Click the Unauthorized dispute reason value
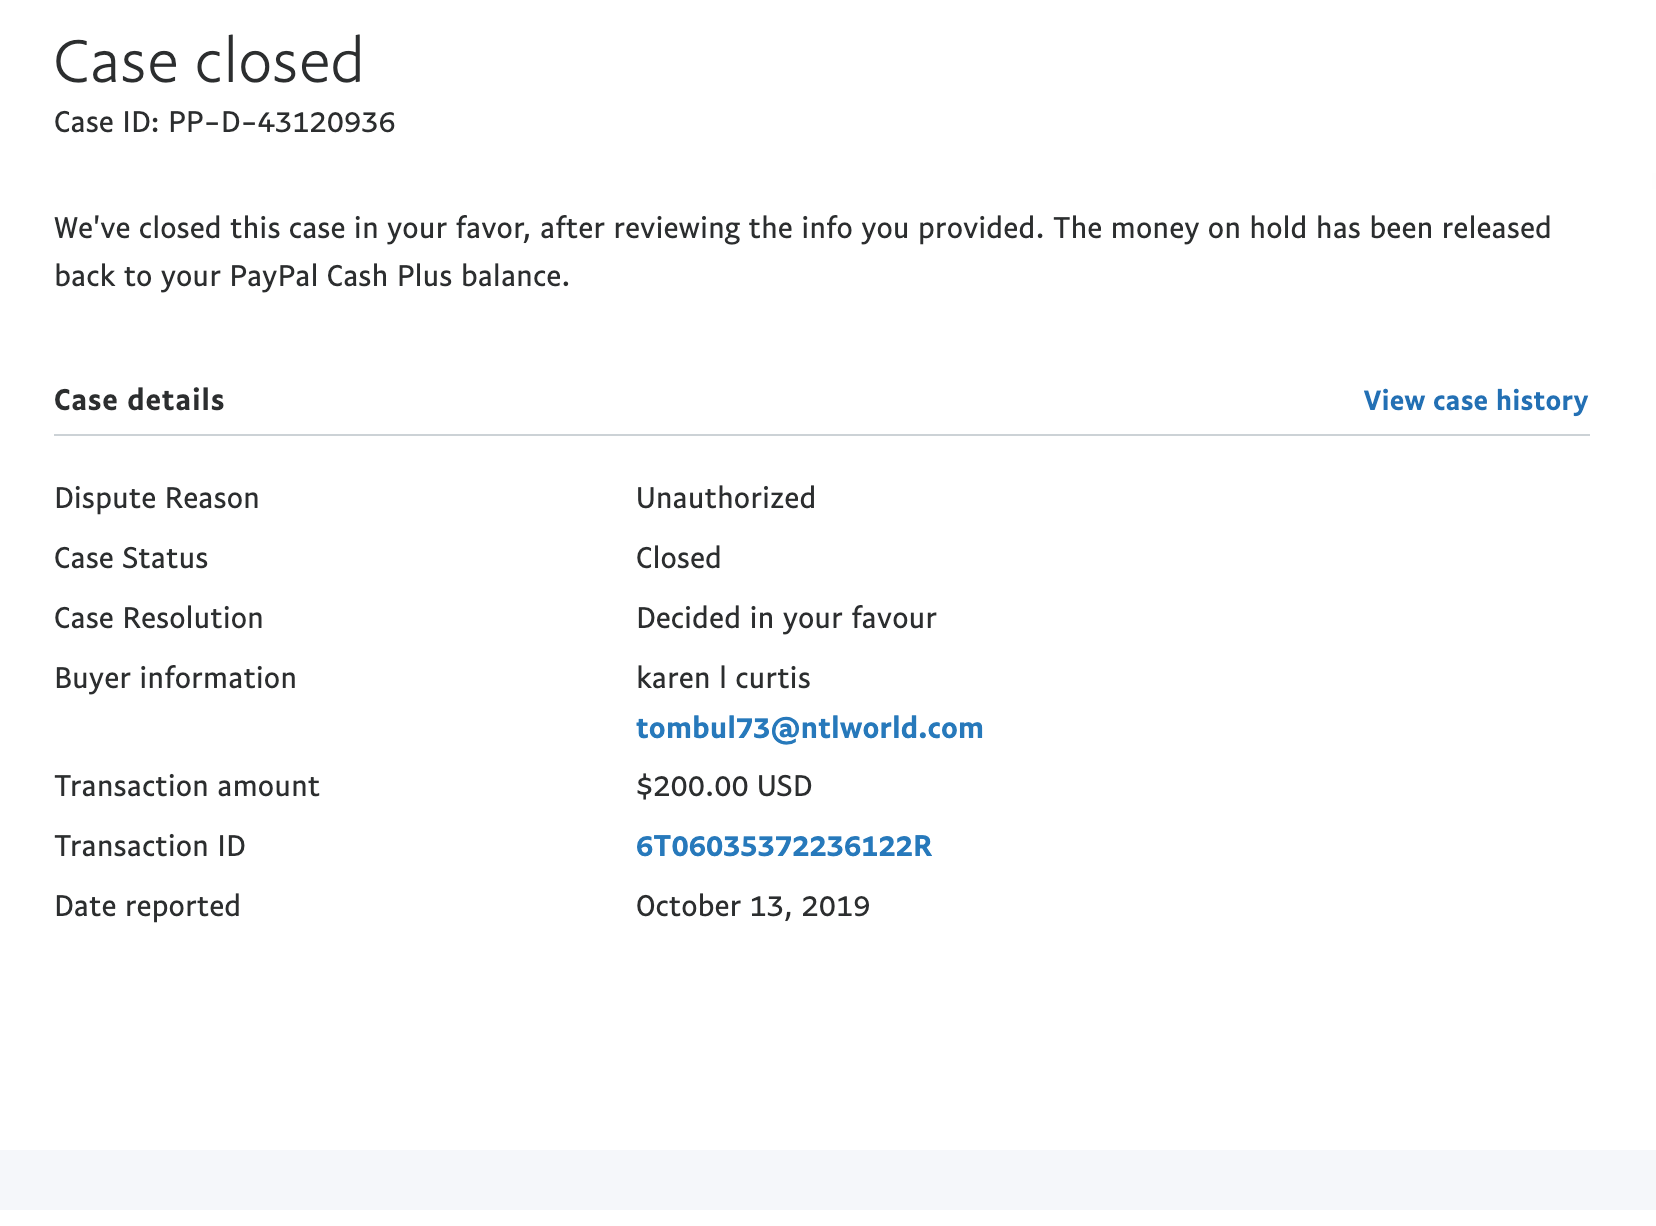This screenshot has height=1226, width=1656. pyautogui.click(x=725, y=498)
